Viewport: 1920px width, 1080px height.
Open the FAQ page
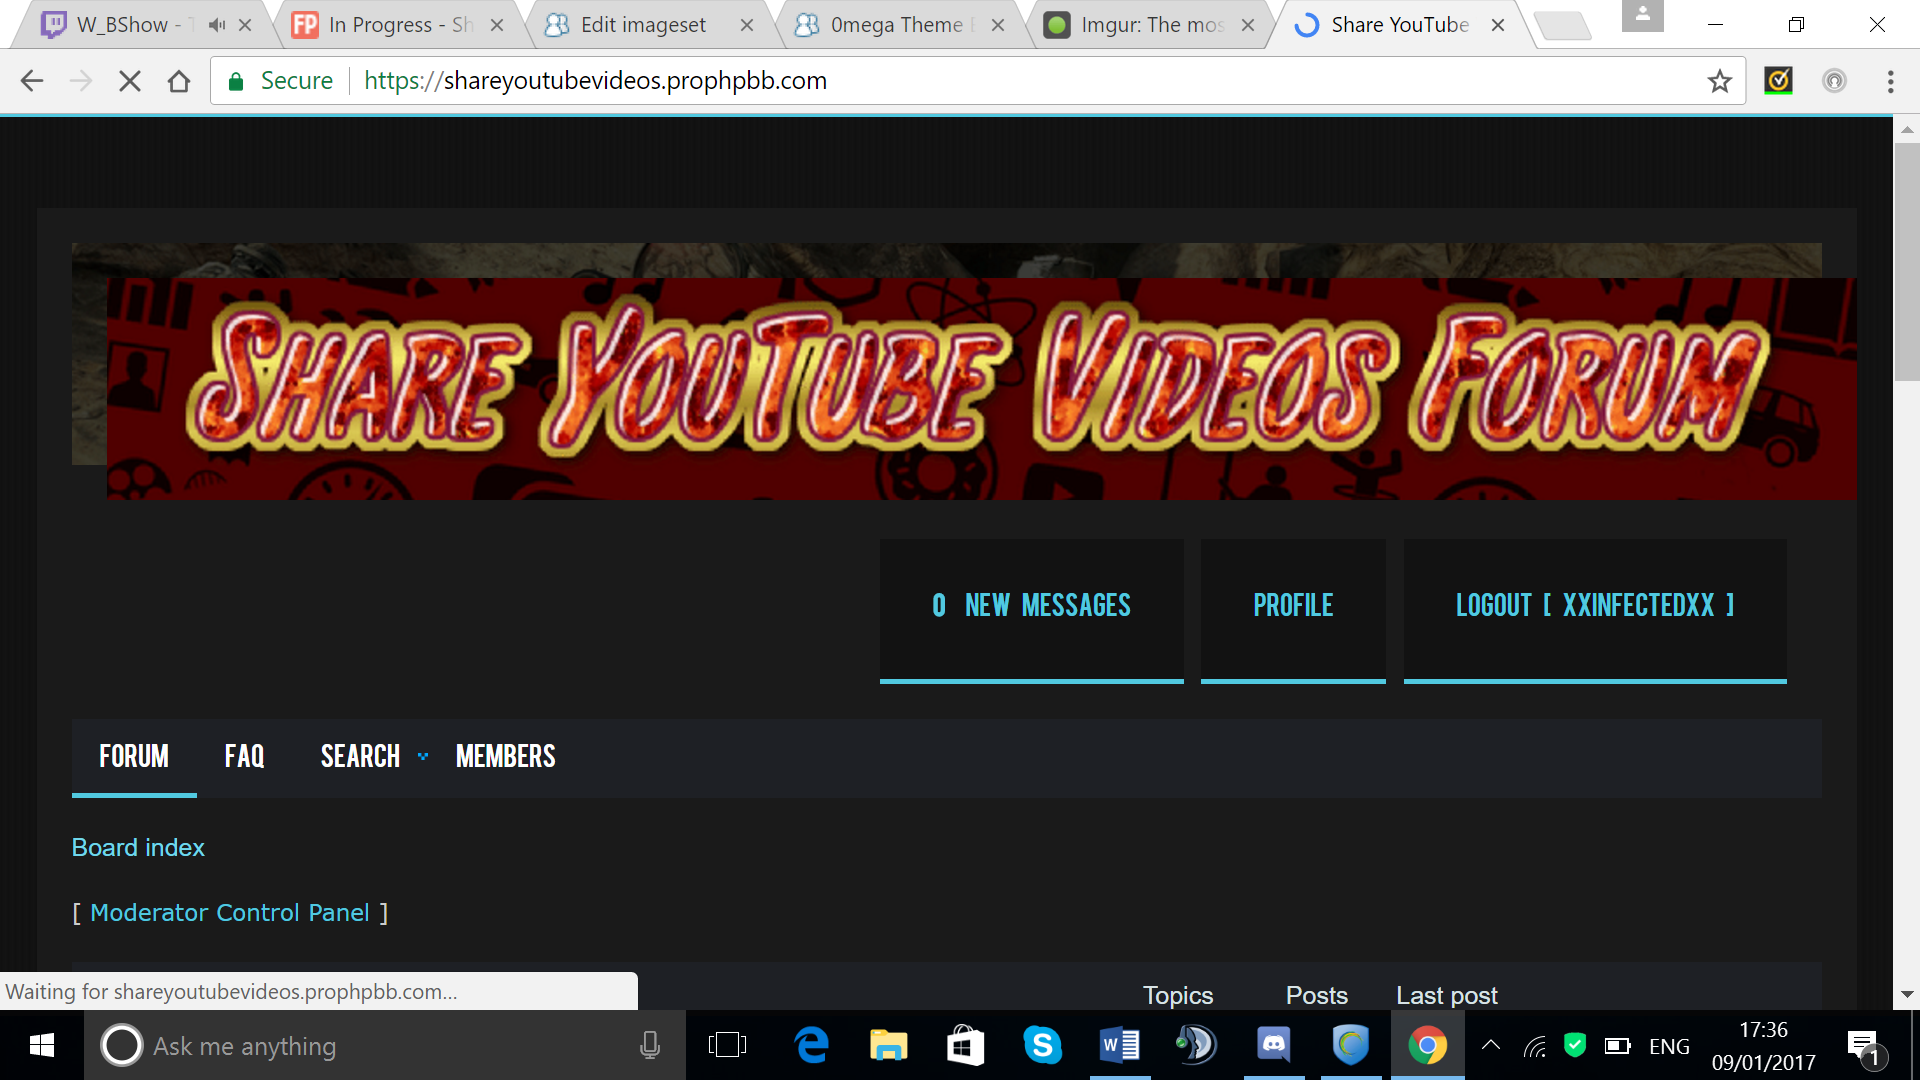point(245,757)
